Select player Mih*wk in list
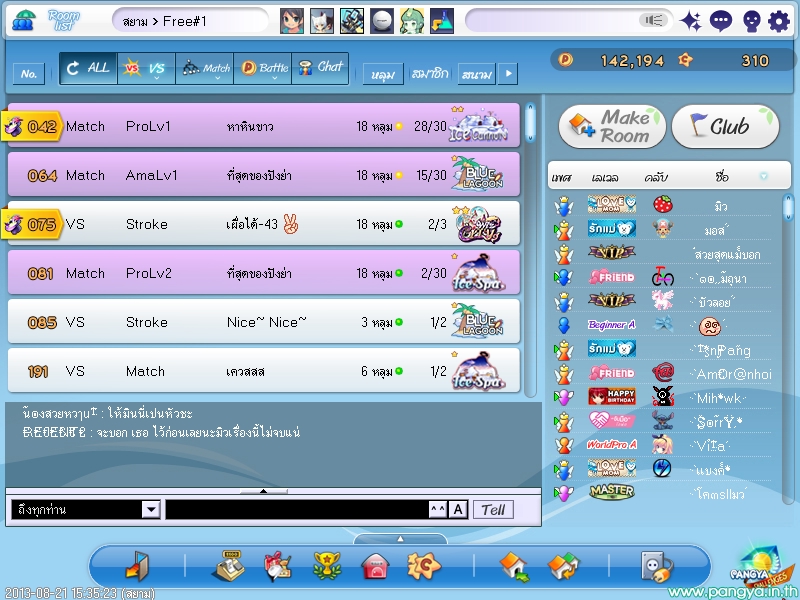 tap(663, 397)
